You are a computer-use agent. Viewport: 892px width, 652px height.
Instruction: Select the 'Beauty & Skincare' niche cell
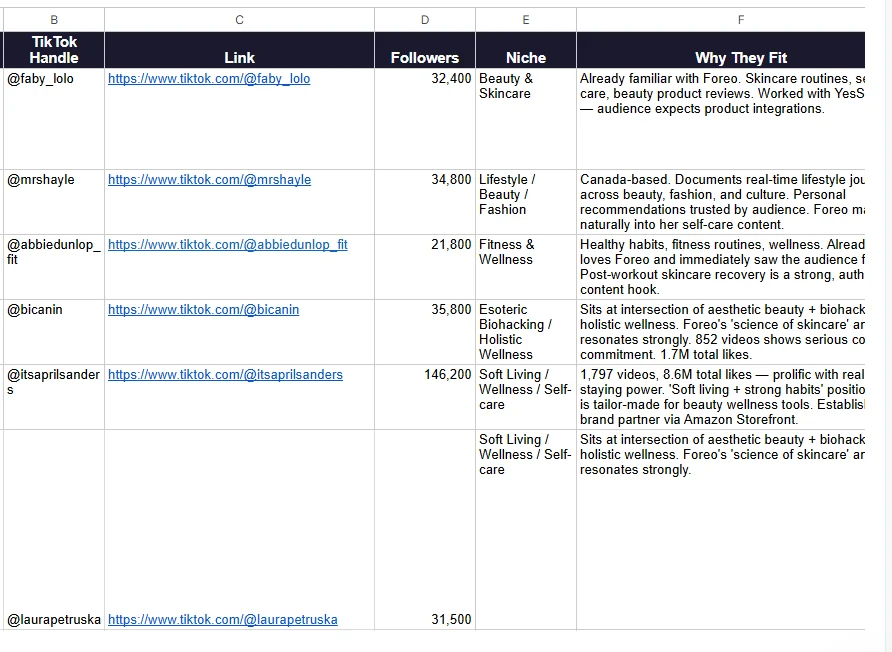(x=526, y=119)
